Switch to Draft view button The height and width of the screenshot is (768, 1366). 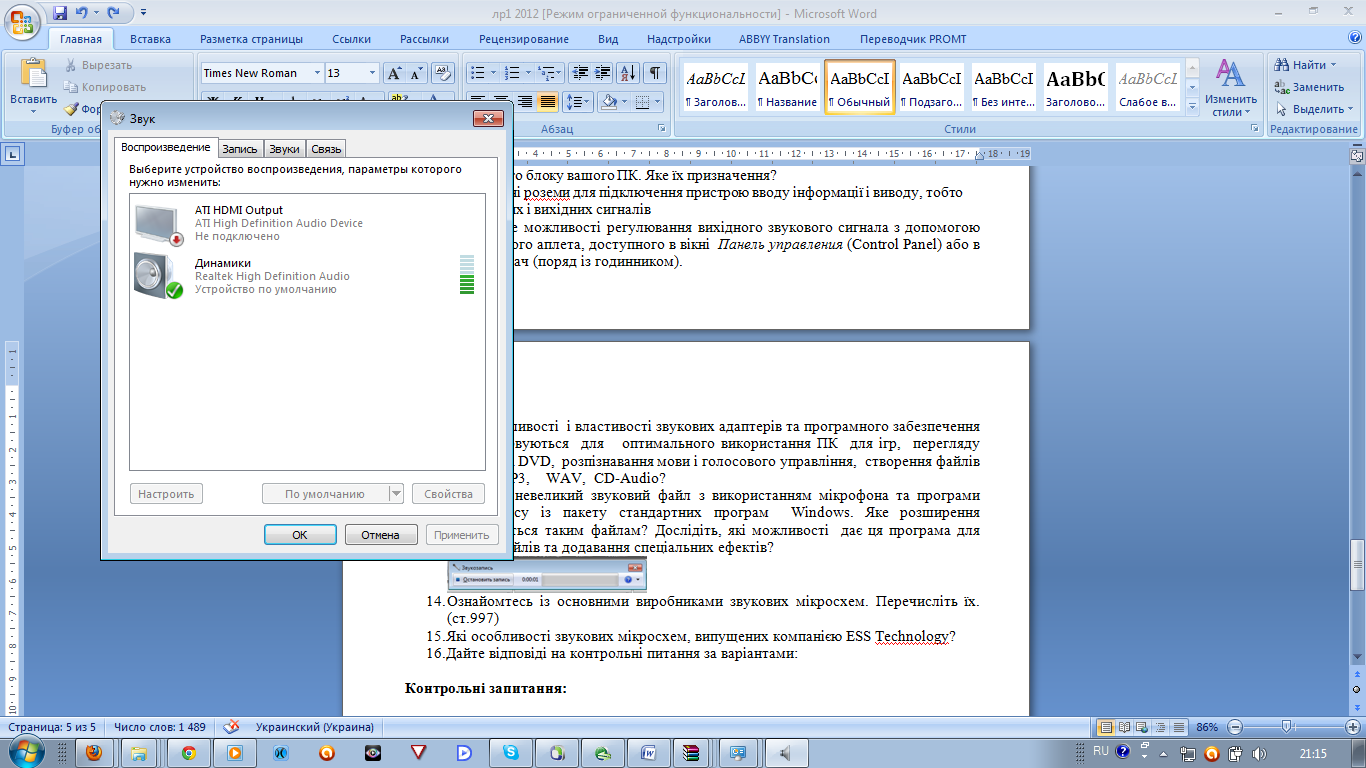coord(1179,727)
